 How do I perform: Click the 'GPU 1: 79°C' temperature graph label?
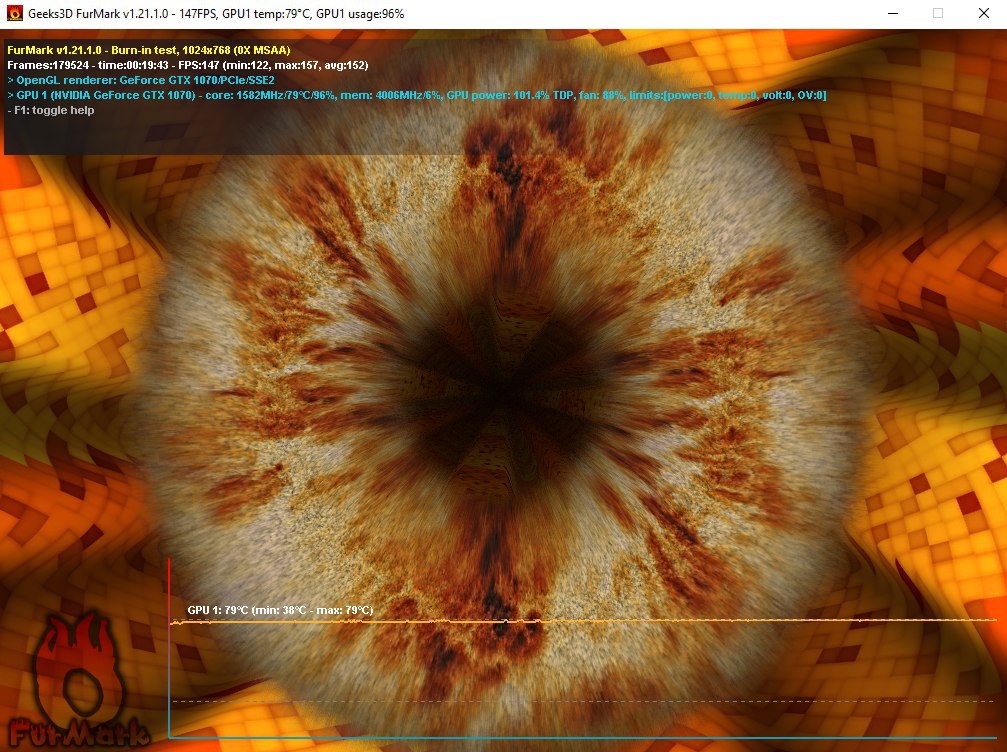coord(280,610)
